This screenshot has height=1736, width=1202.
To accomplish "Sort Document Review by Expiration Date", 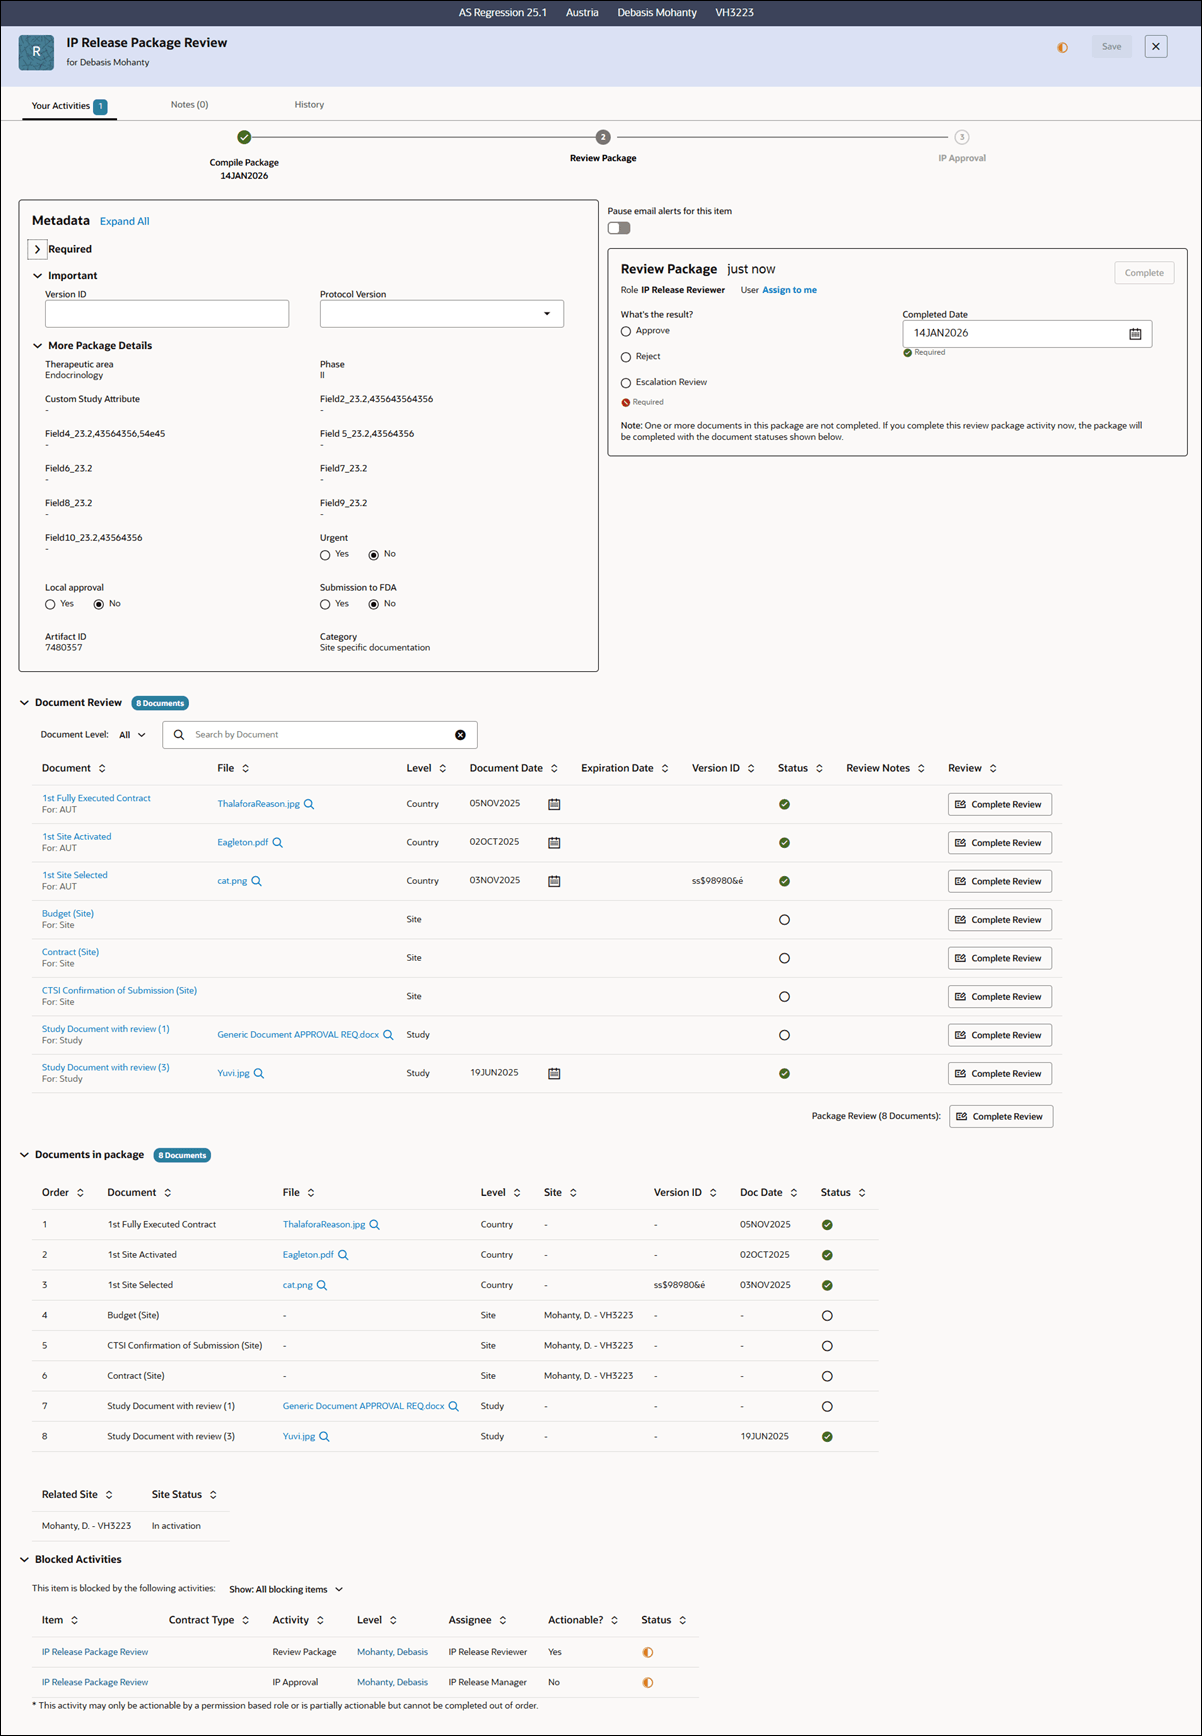I will [x=665, y=768].
